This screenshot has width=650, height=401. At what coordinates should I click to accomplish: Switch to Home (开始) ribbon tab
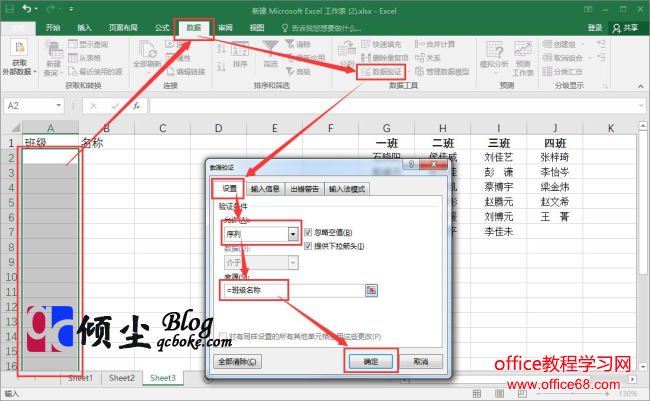tap(53, 28)
